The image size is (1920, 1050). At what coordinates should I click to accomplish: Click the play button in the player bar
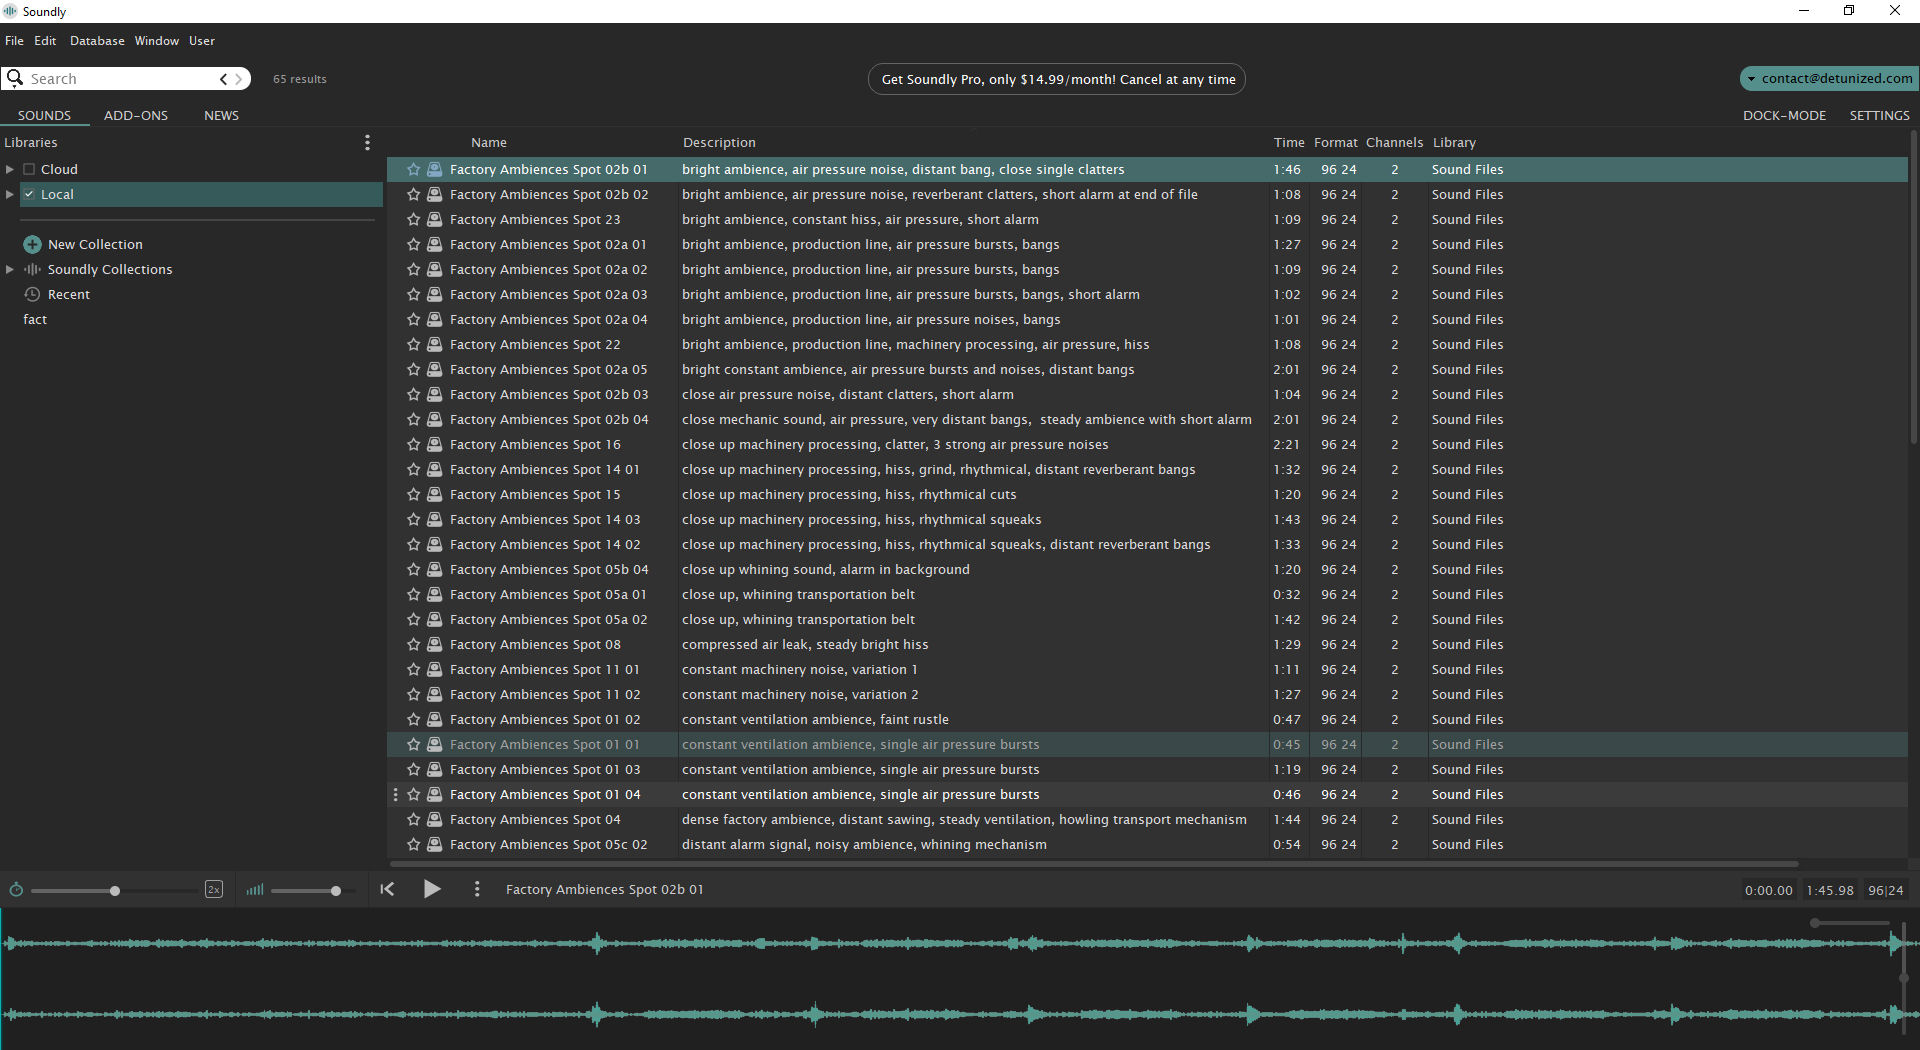(432, 889)
